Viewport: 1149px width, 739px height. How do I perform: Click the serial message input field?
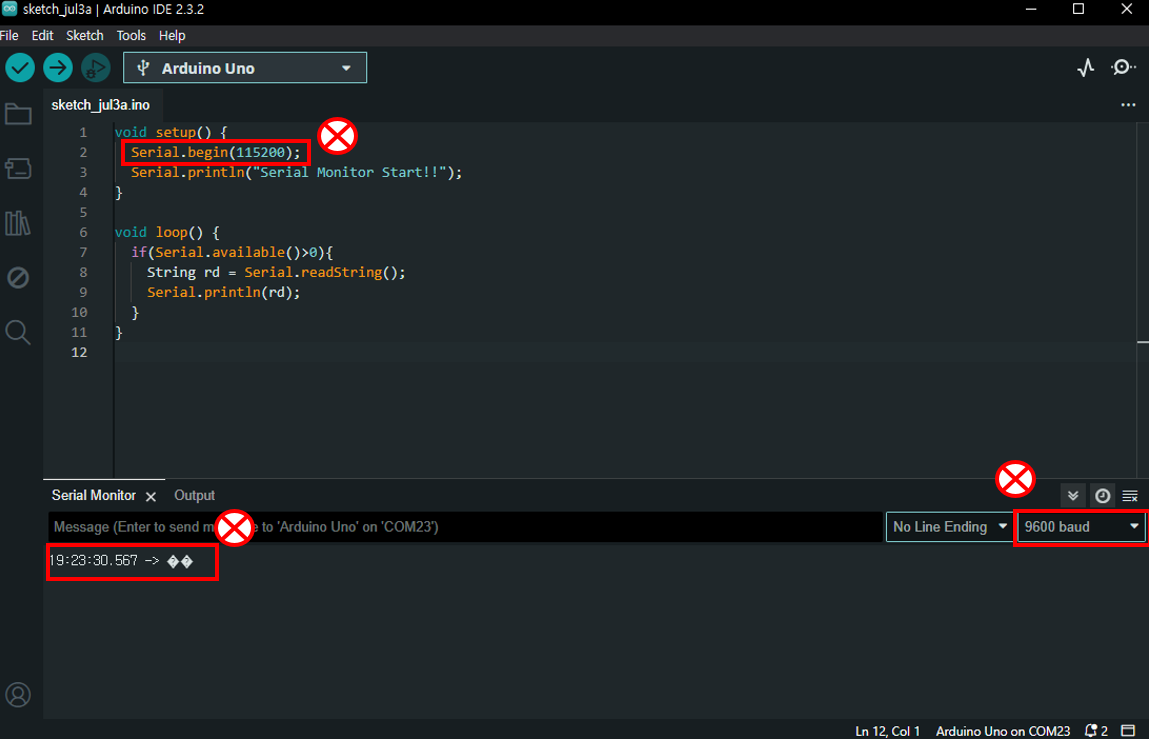(x=465, y=527)
